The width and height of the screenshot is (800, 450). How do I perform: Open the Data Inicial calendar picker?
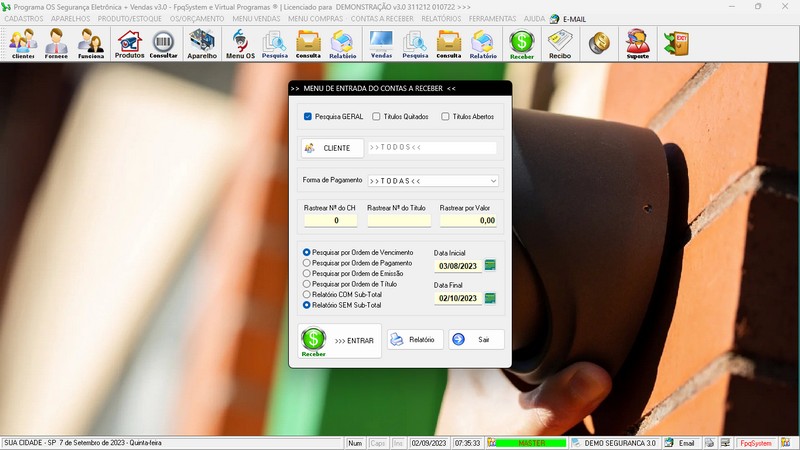(490, 265)
